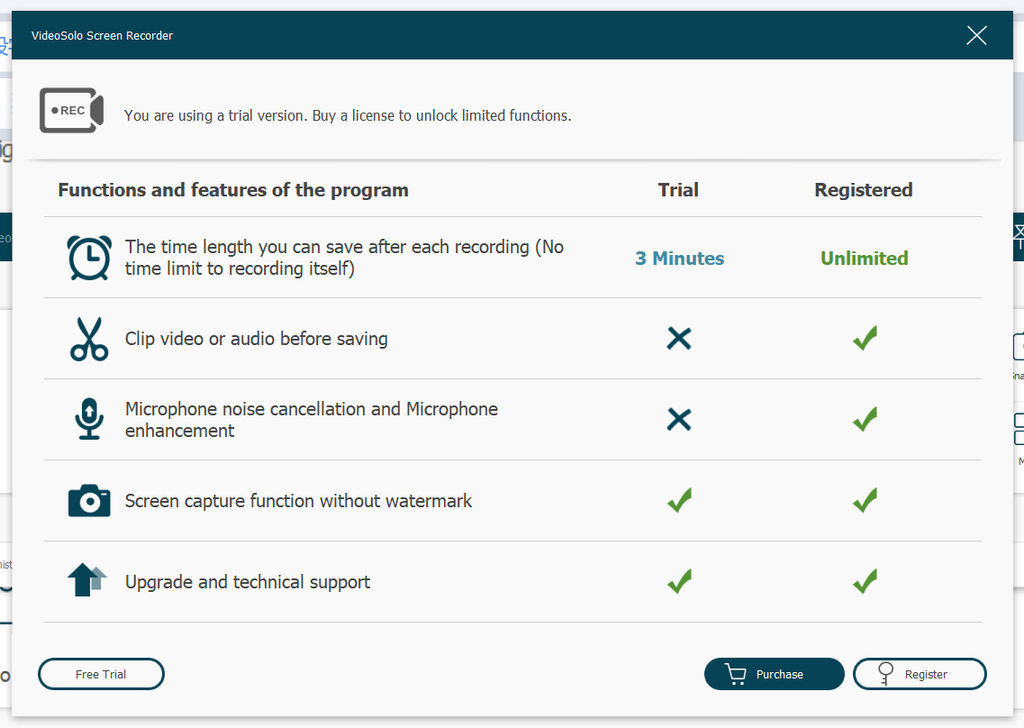The image size is (1024, 728).
Task: Click the Free Trial button
Action: click(101, 674)
